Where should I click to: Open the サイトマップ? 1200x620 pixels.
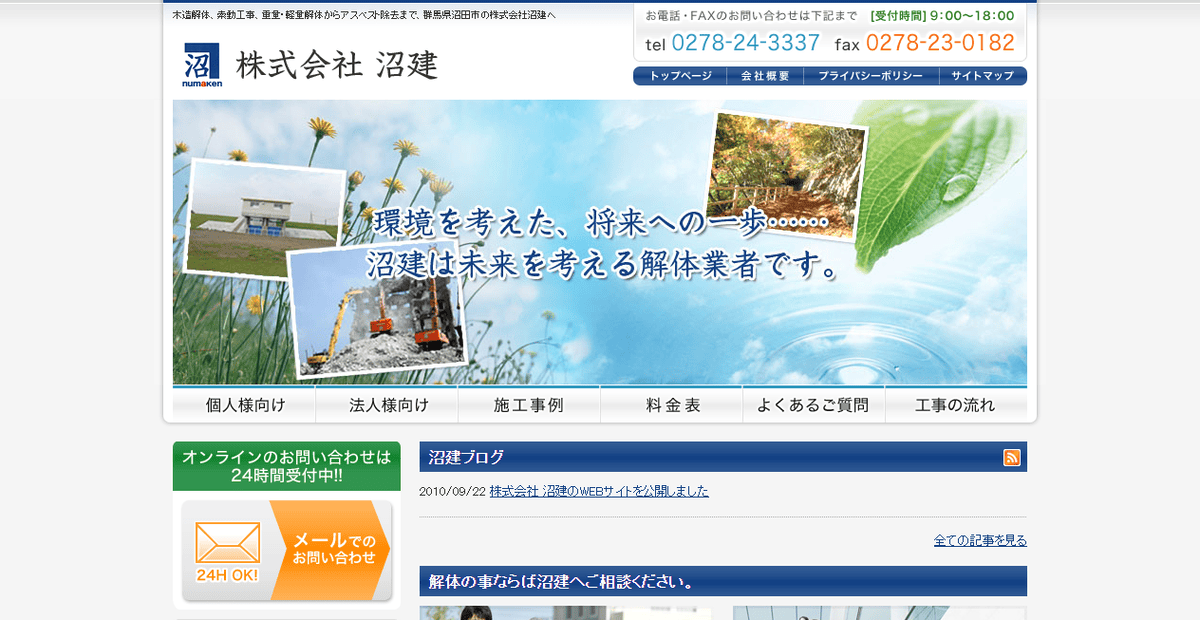coord(982,75)
